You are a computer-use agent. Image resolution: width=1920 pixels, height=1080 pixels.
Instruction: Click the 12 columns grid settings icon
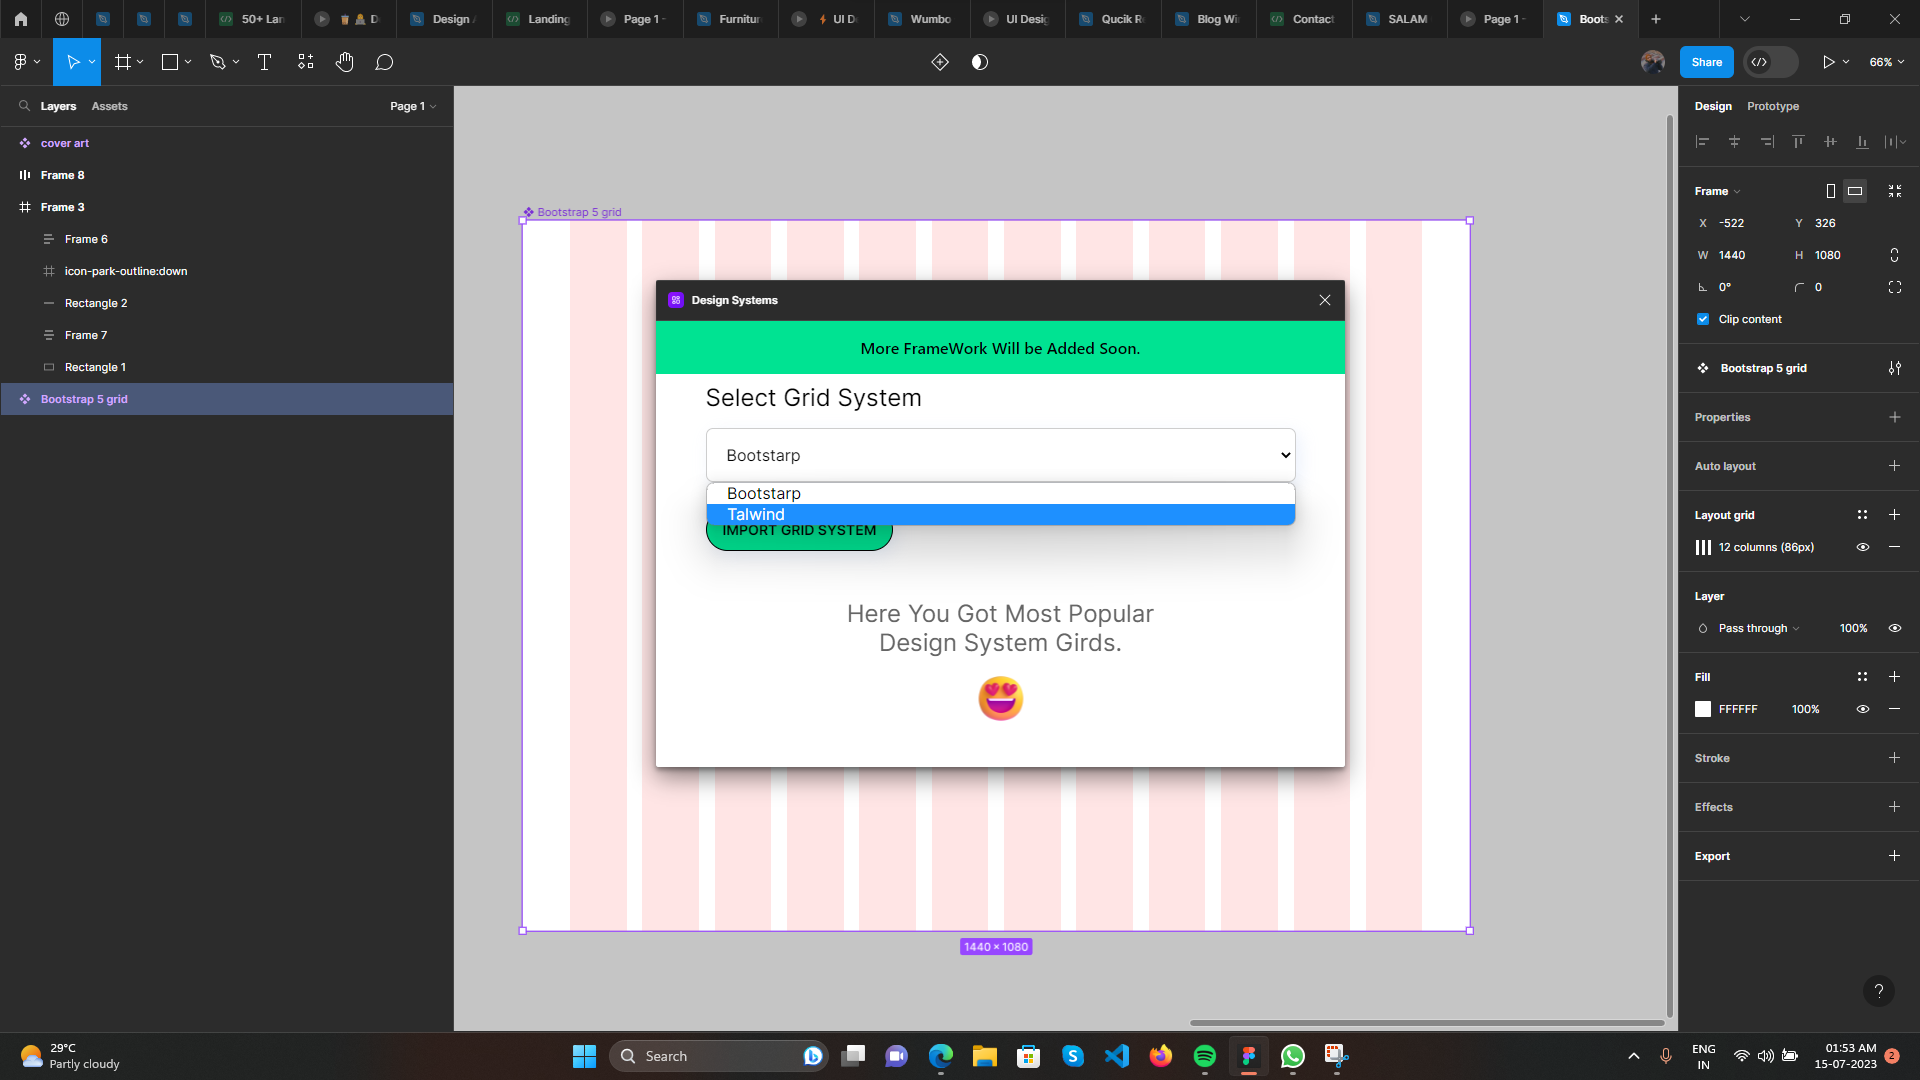pyautogui.click(x=1703, y=547)
